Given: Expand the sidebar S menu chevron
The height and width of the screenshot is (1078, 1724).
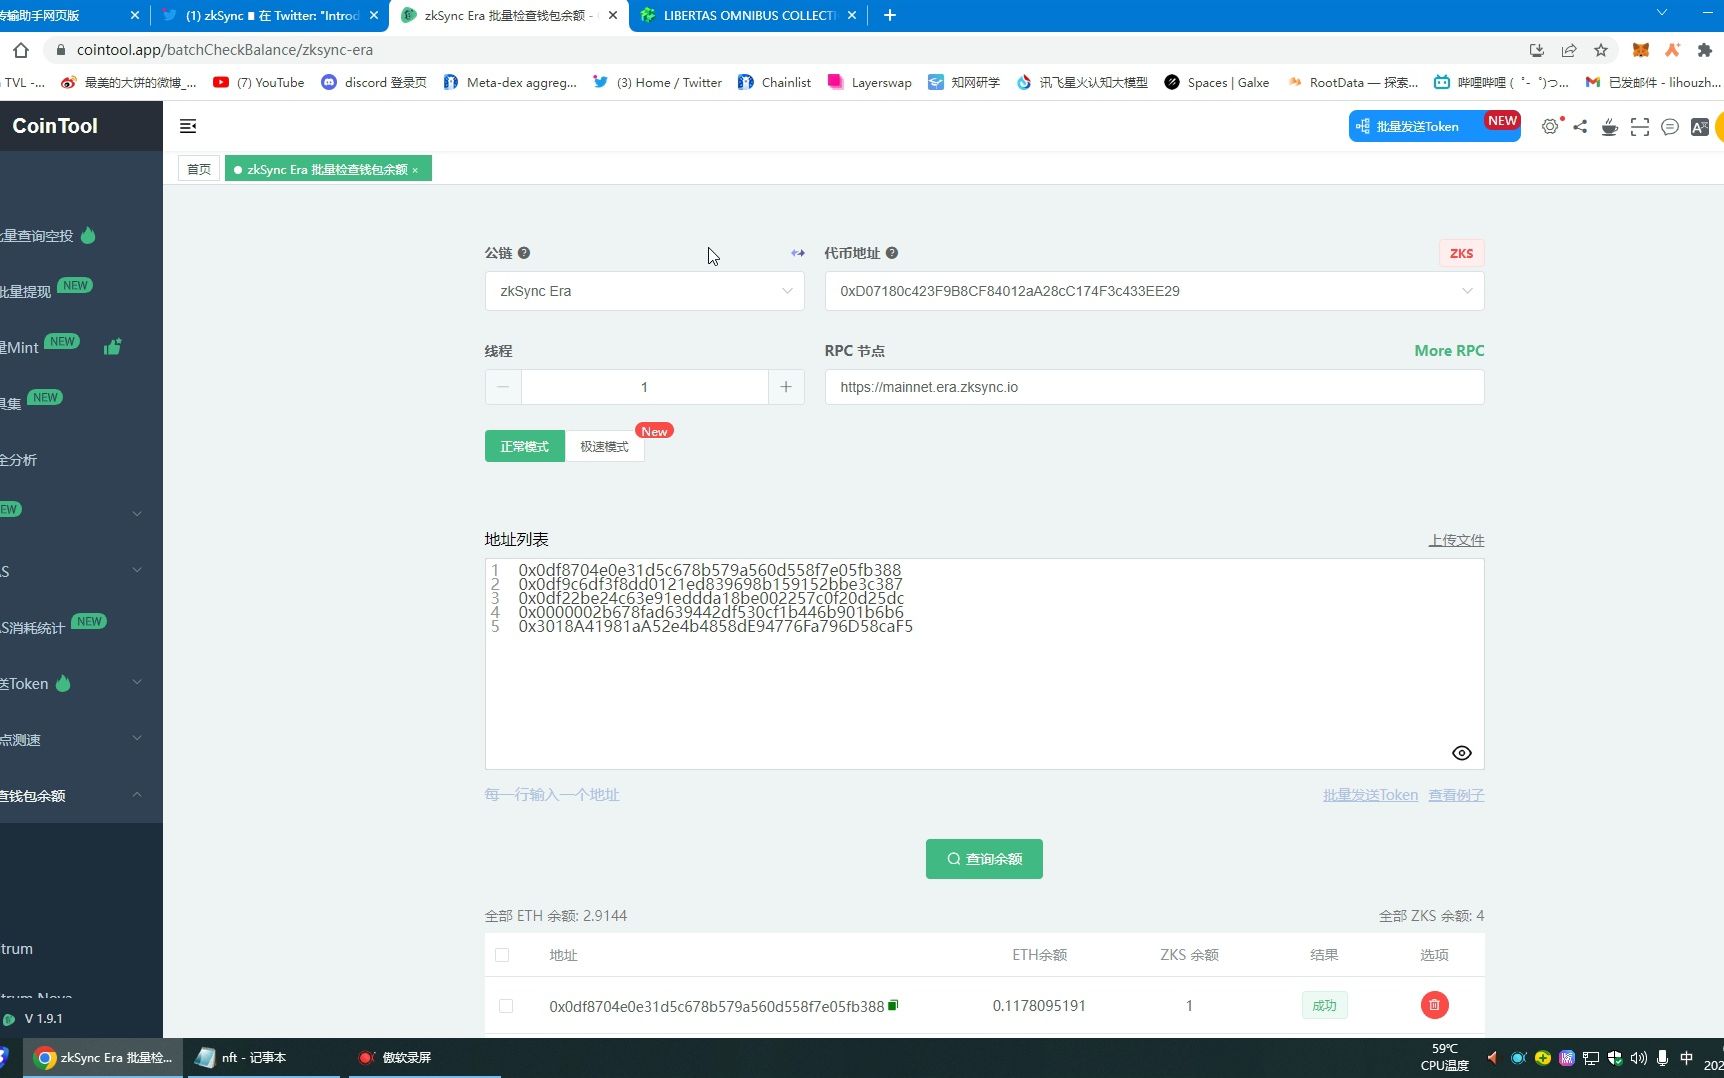Looking at the screenshot, I should pyautogui.click(x=137, y=571).
